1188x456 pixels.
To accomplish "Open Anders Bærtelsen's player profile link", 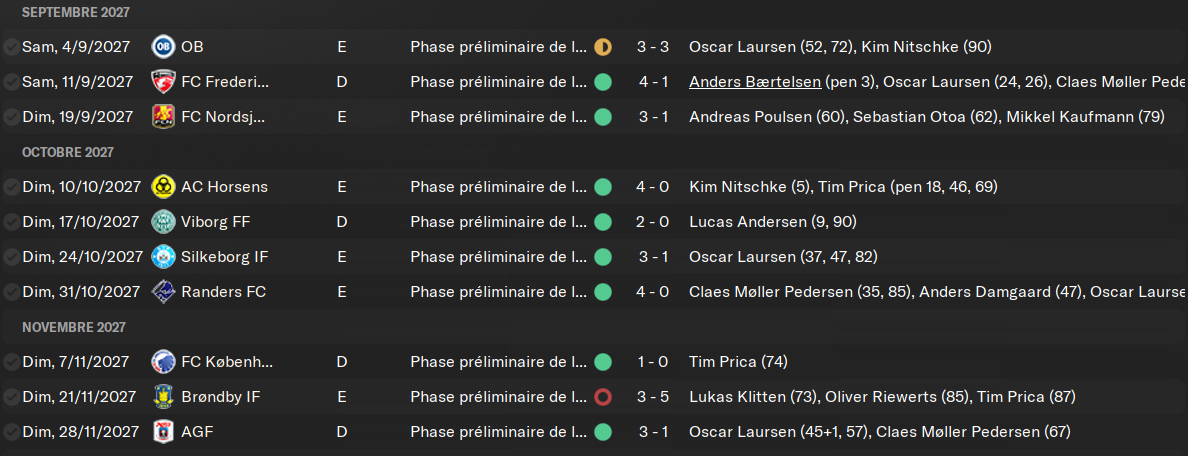I will point(755,82).
